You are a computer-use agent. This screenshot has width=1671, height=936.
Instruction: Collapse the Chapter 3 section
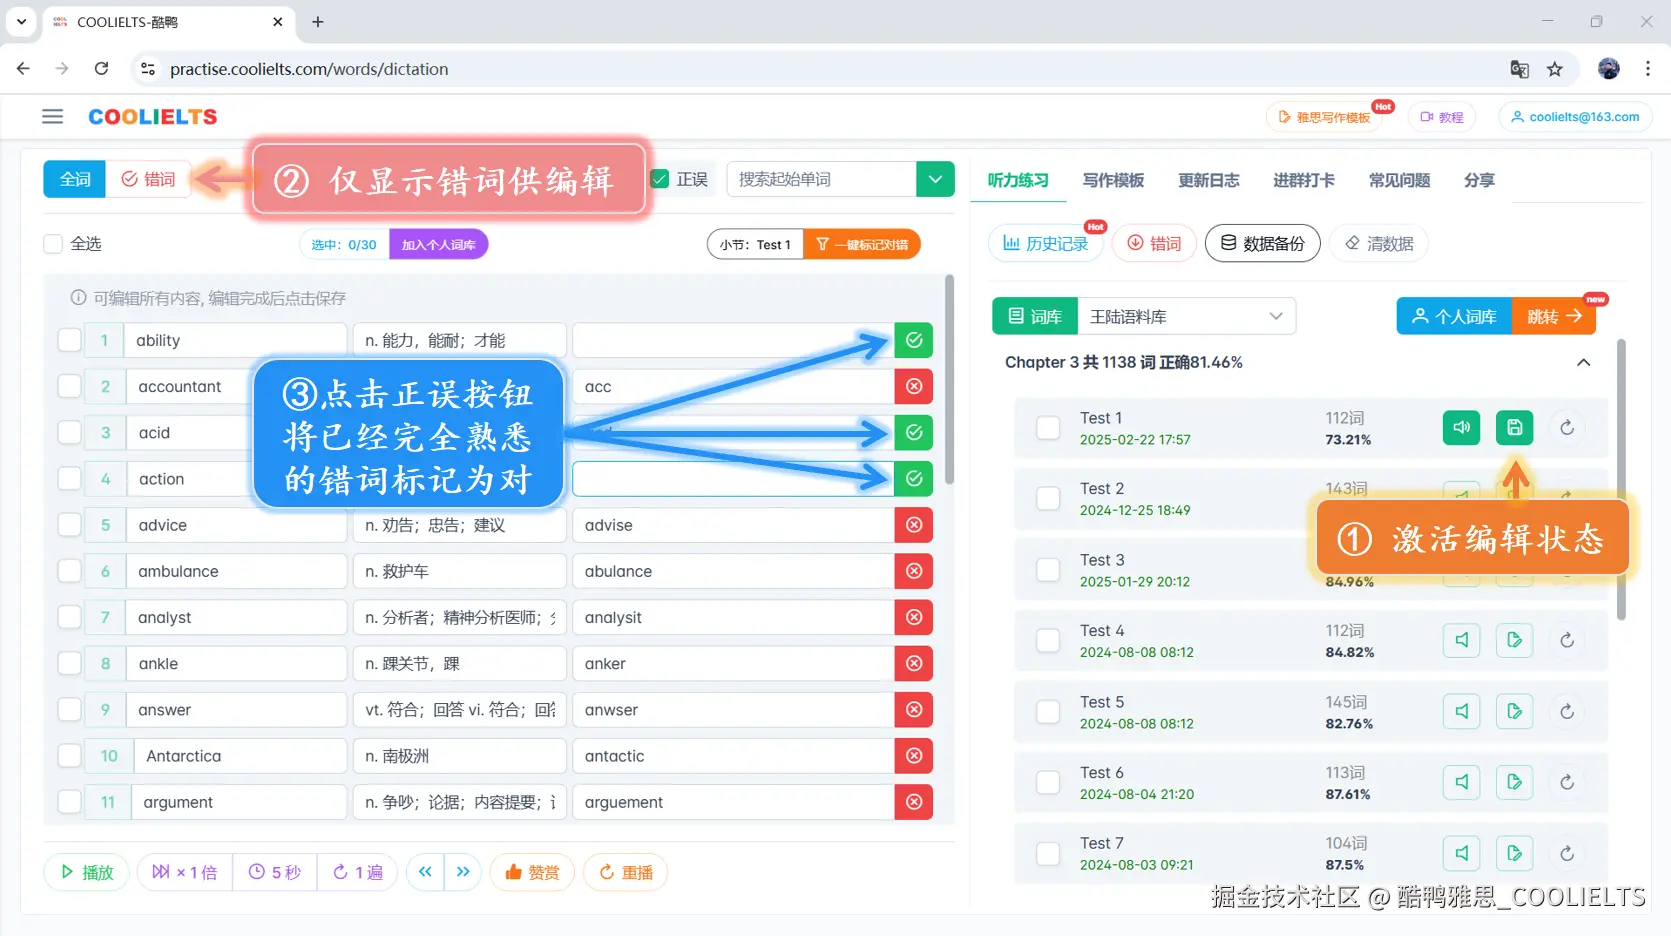(x=1583, y=362)
